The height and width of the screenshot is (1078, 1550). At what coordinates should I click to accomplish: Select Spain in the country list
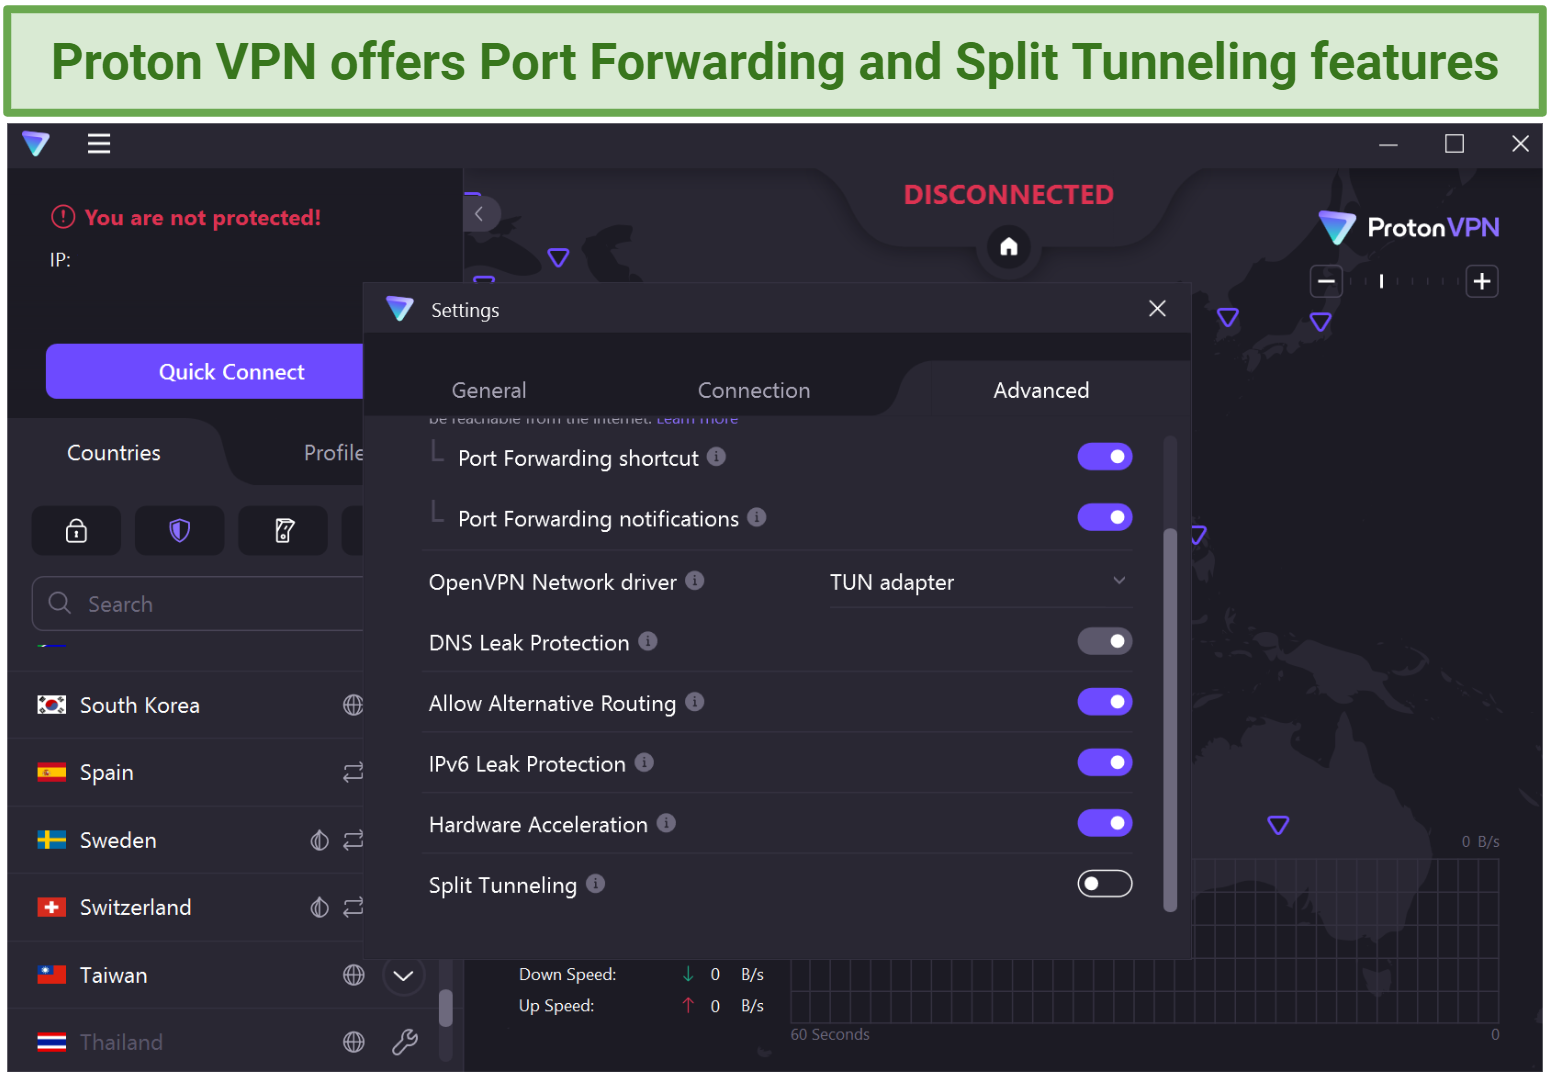pos(186,772)
